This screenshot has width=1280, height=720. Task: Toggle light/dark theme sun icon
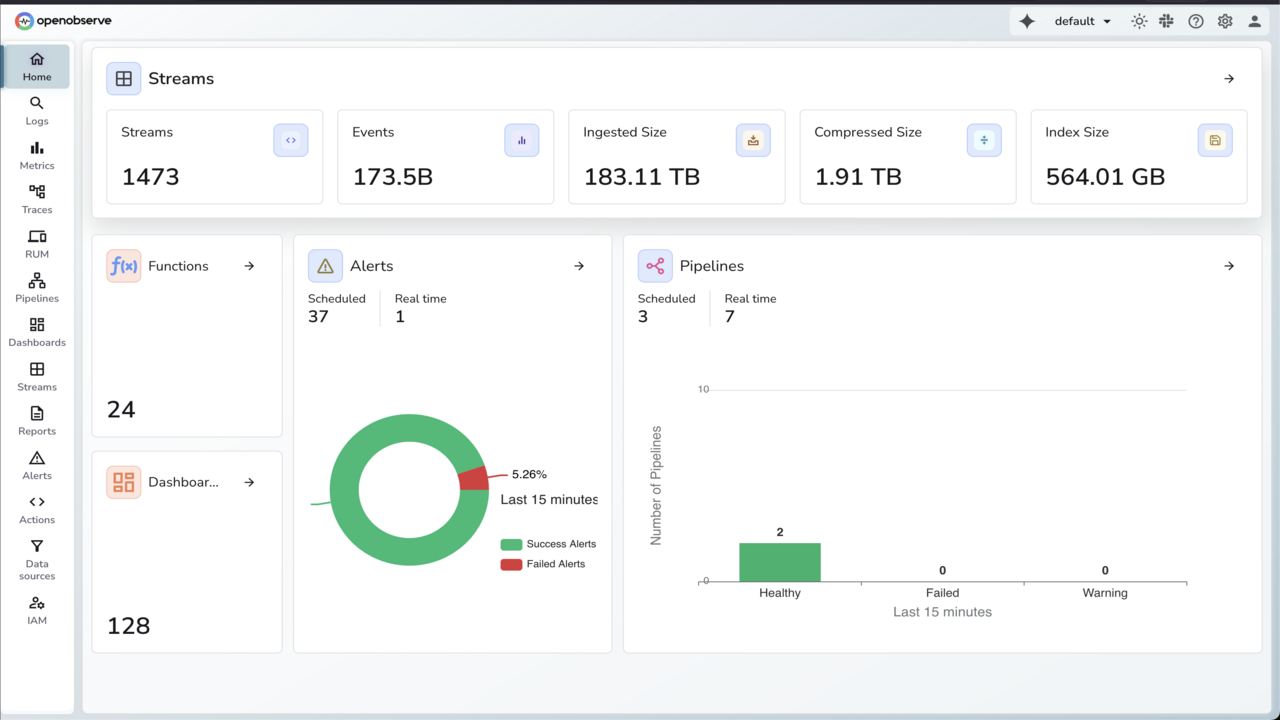pos(1139,21)
